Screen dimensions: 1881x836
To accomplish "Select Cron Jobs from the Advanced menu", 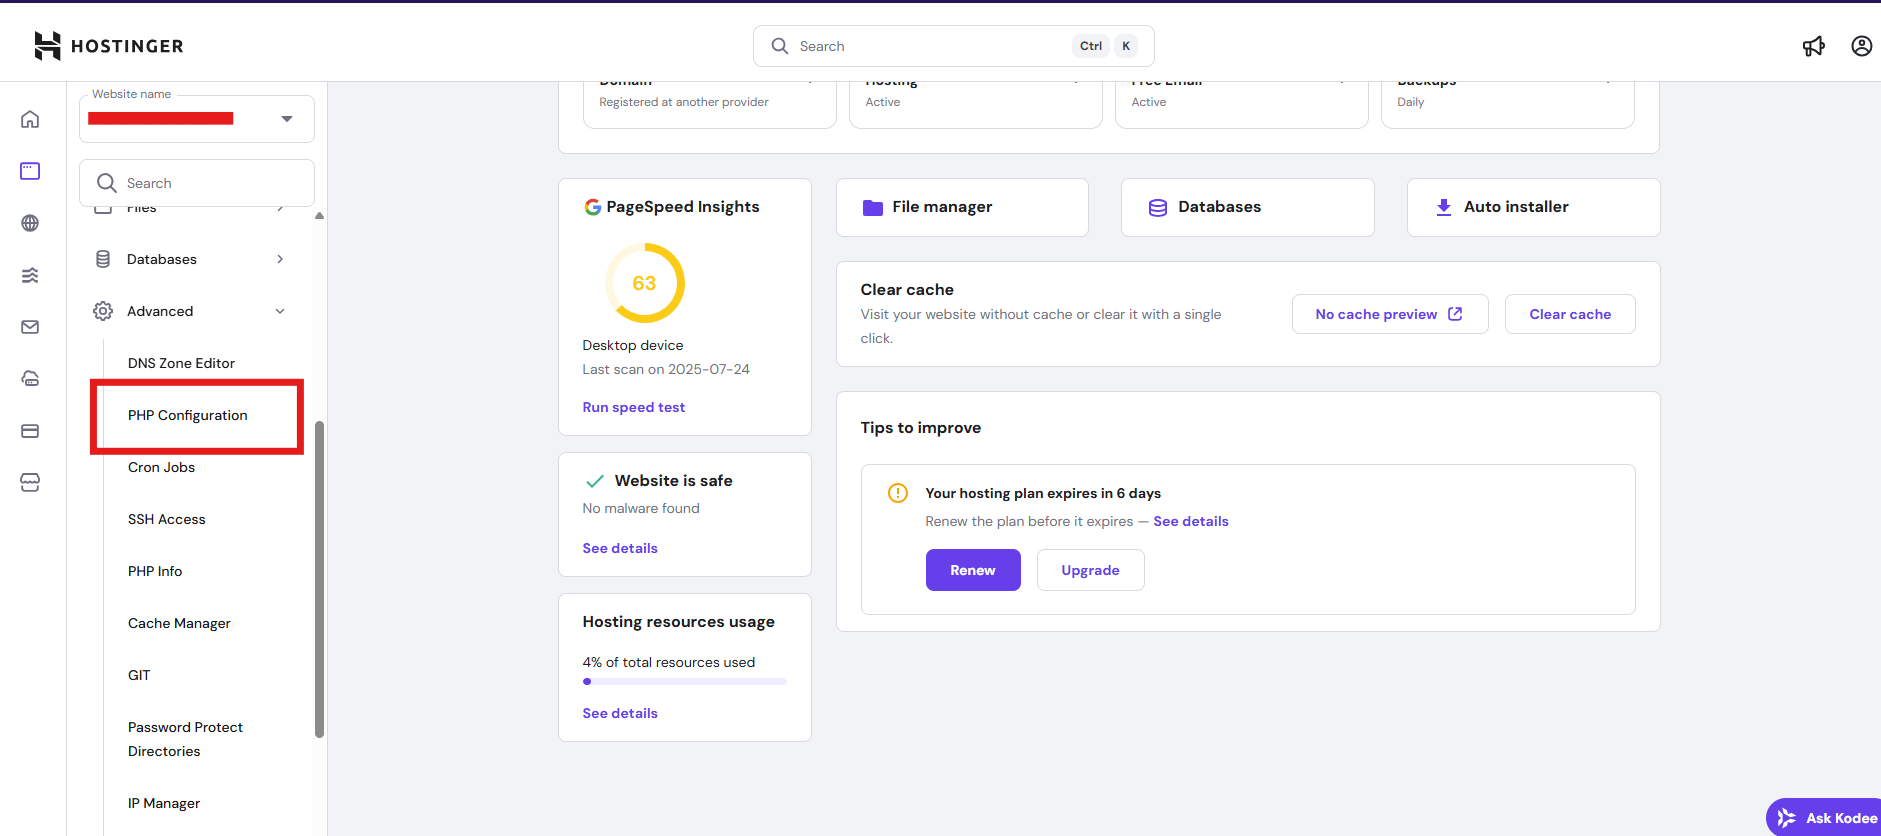I will tap(161, 467).
